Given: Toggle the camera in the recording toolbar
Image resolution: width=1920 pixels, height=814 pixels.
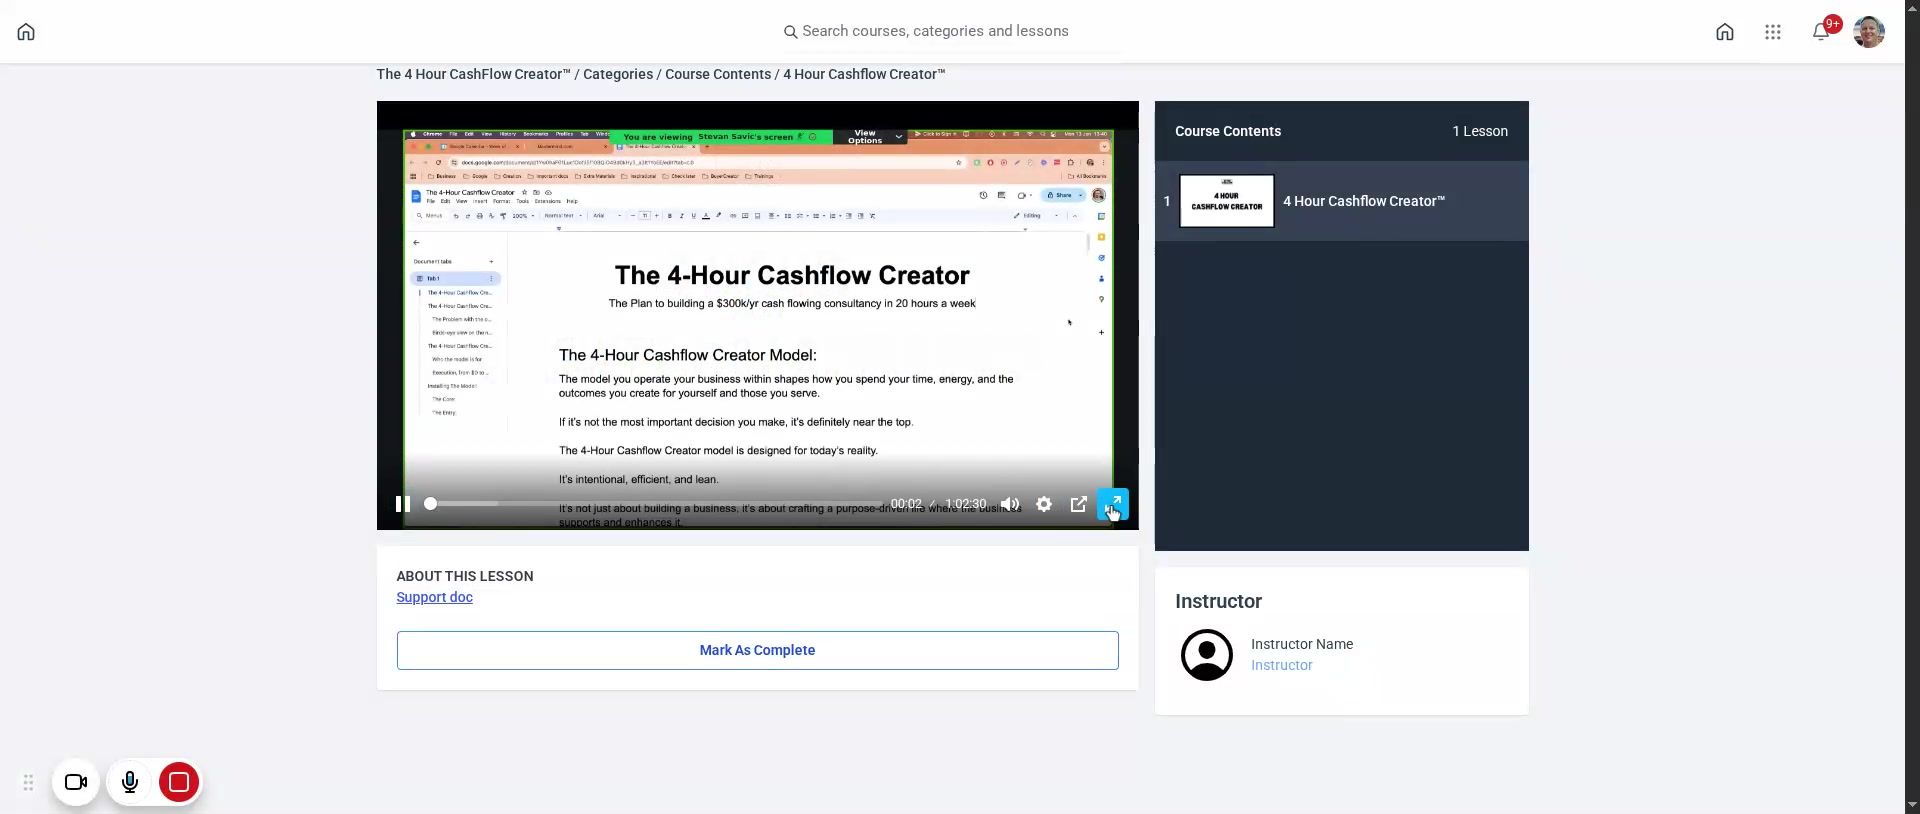Looking at the screenshot, I should (76, 782).
